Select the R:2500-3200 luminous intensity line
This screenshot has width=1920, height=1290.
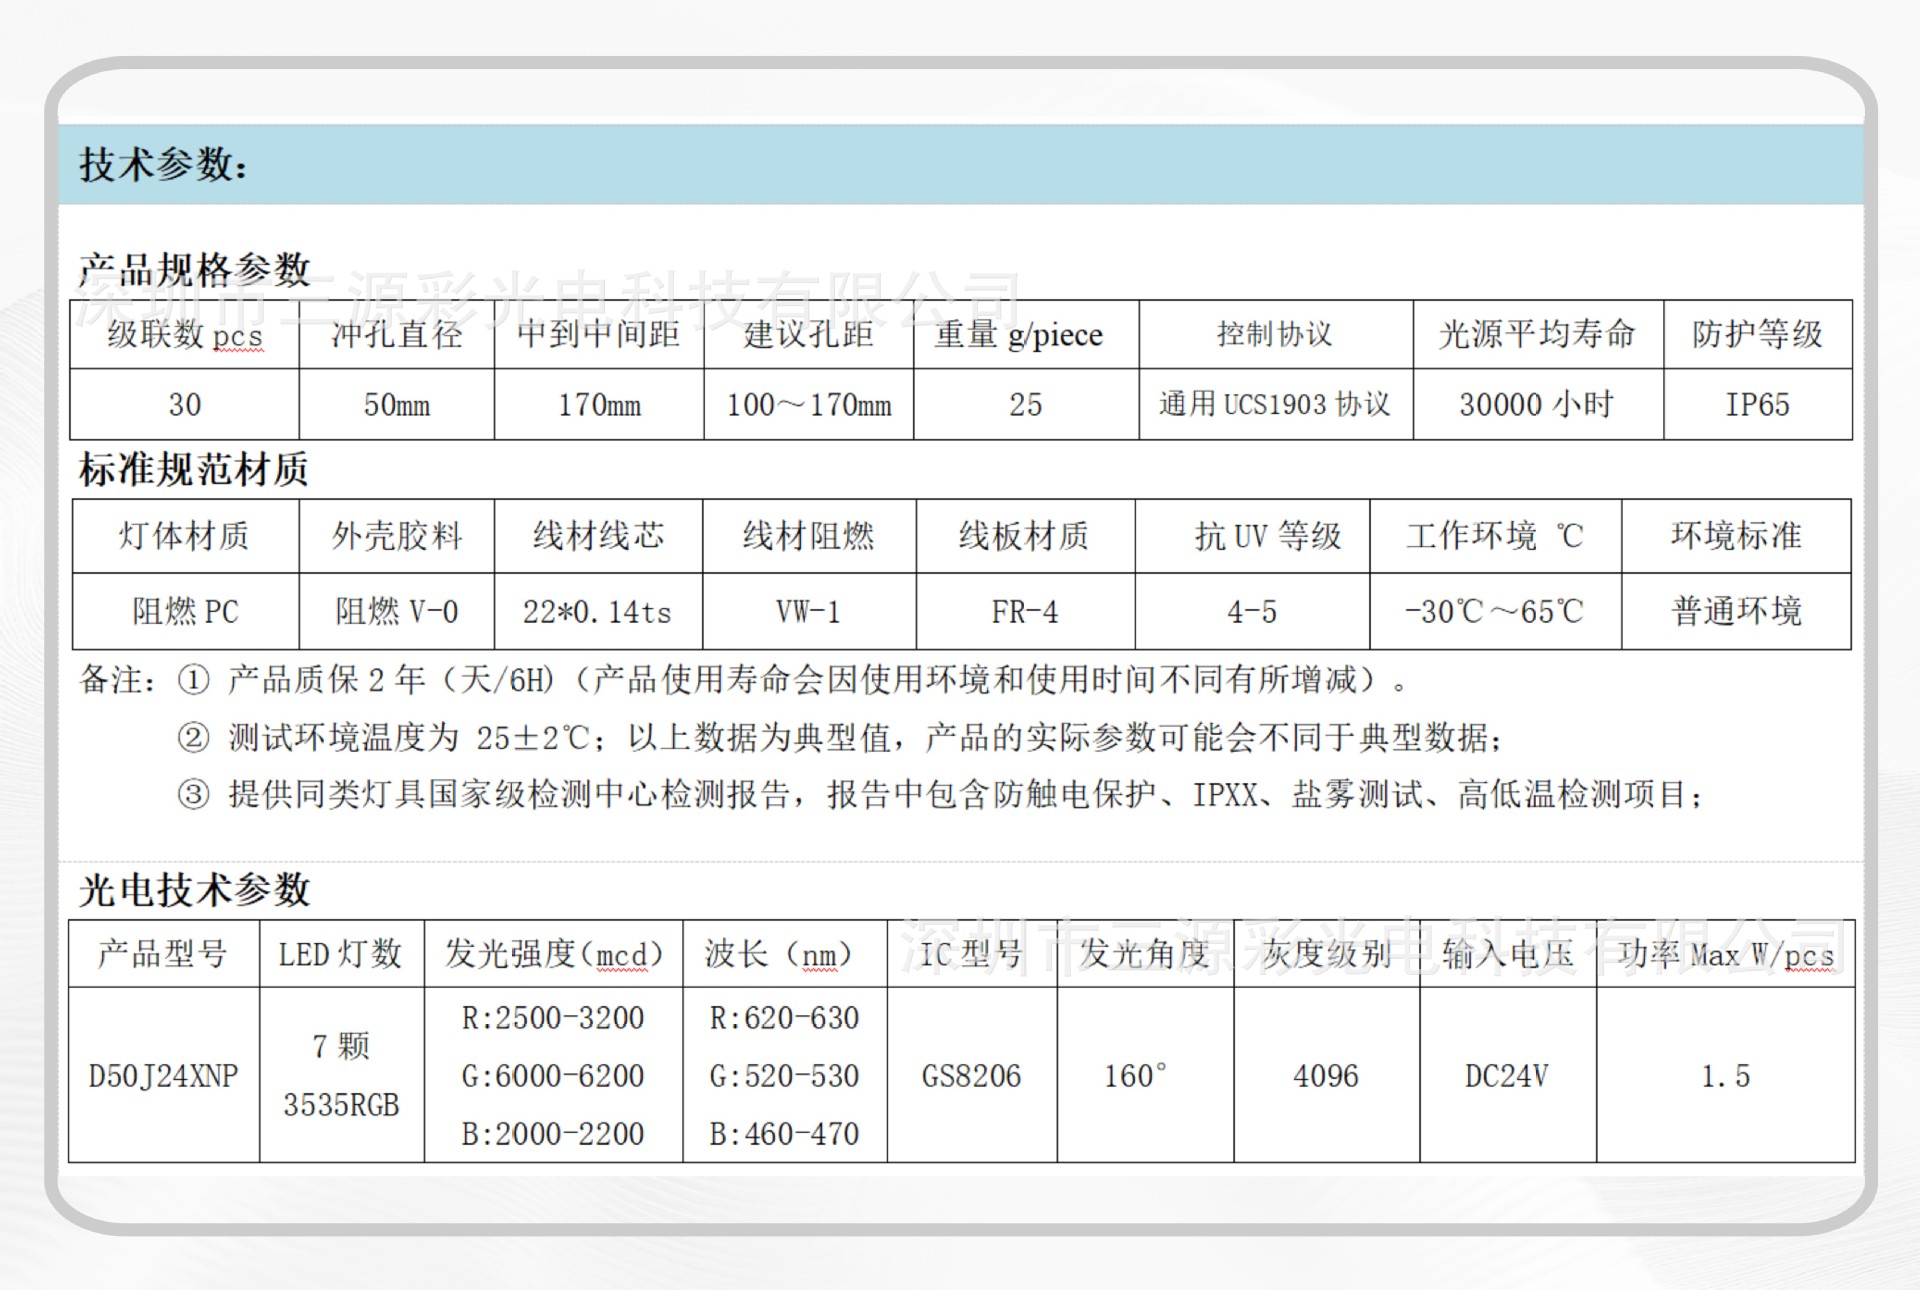pyautogui.click(x=553, y=1018)
